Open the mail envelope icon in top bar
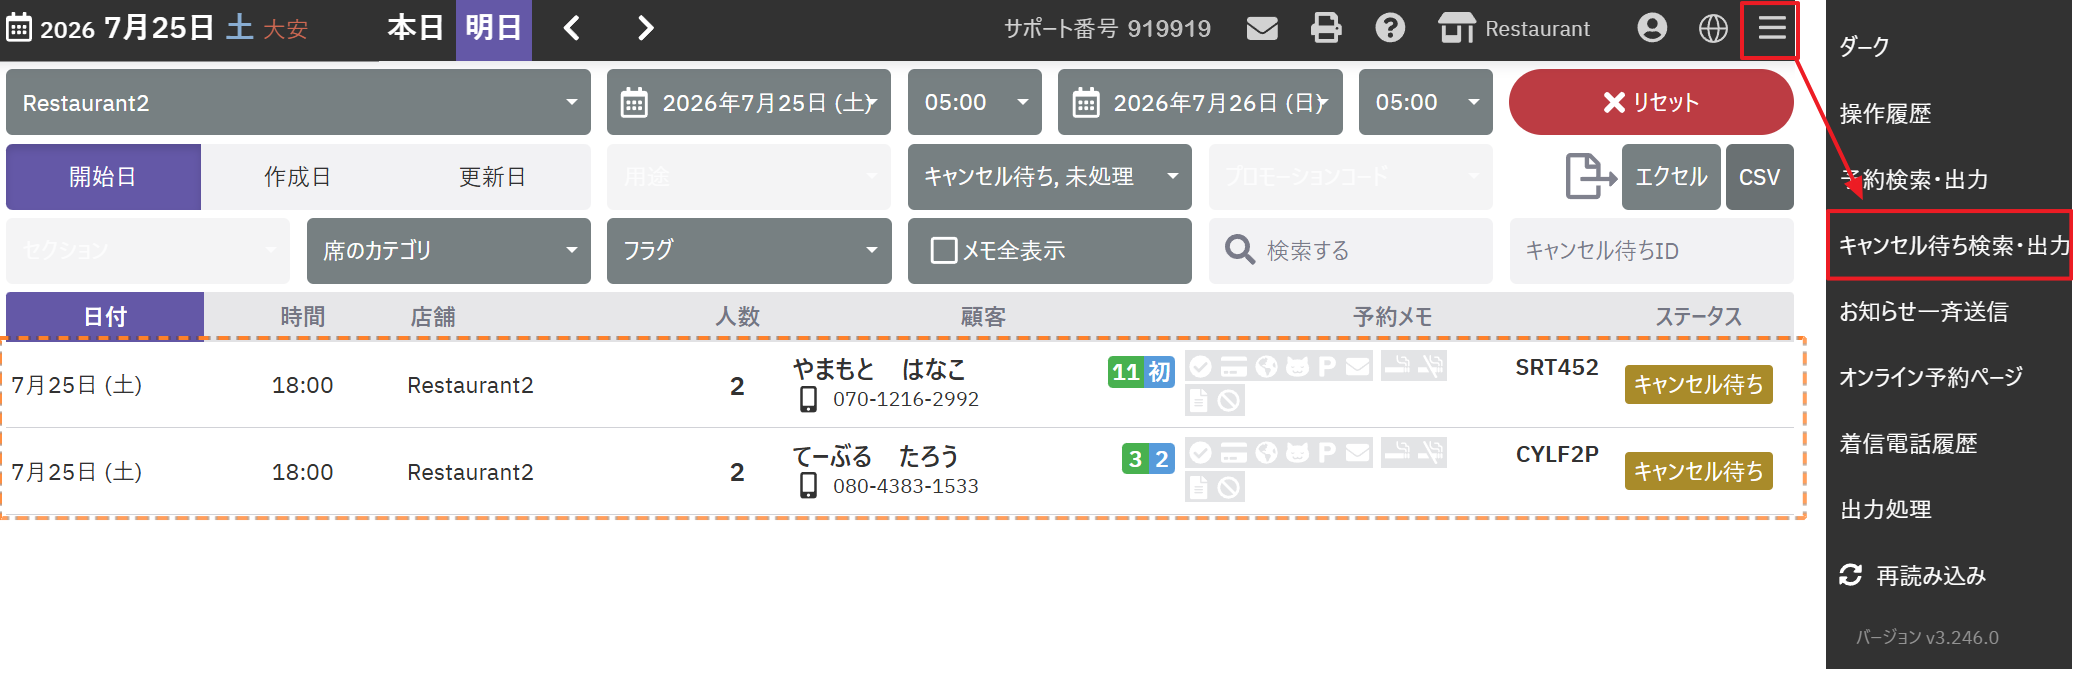 (1262, 28)
